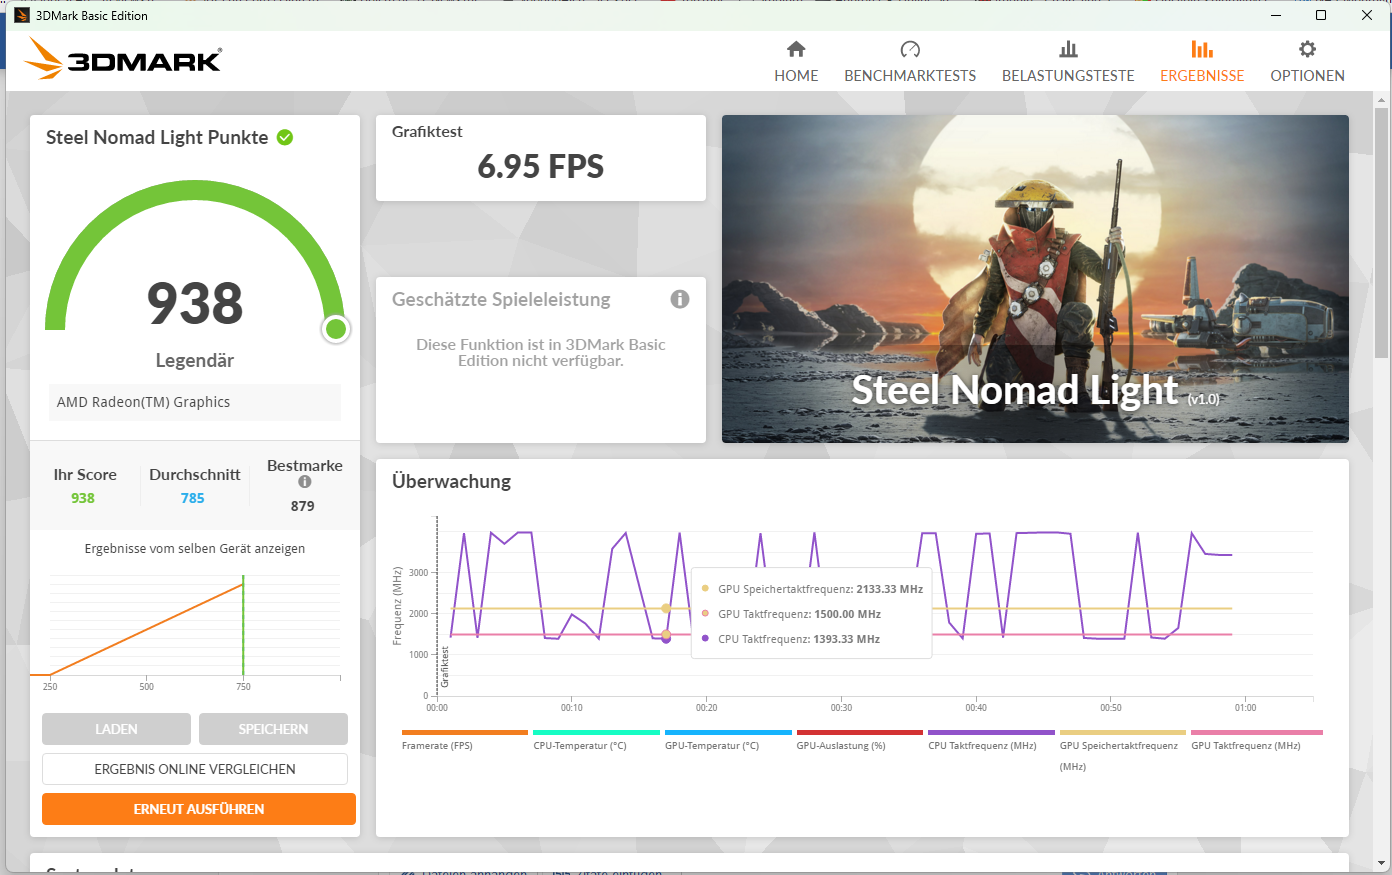Click the SPEICHERN button
This screenshot has width=1392, height=875.
coord(273,729)
